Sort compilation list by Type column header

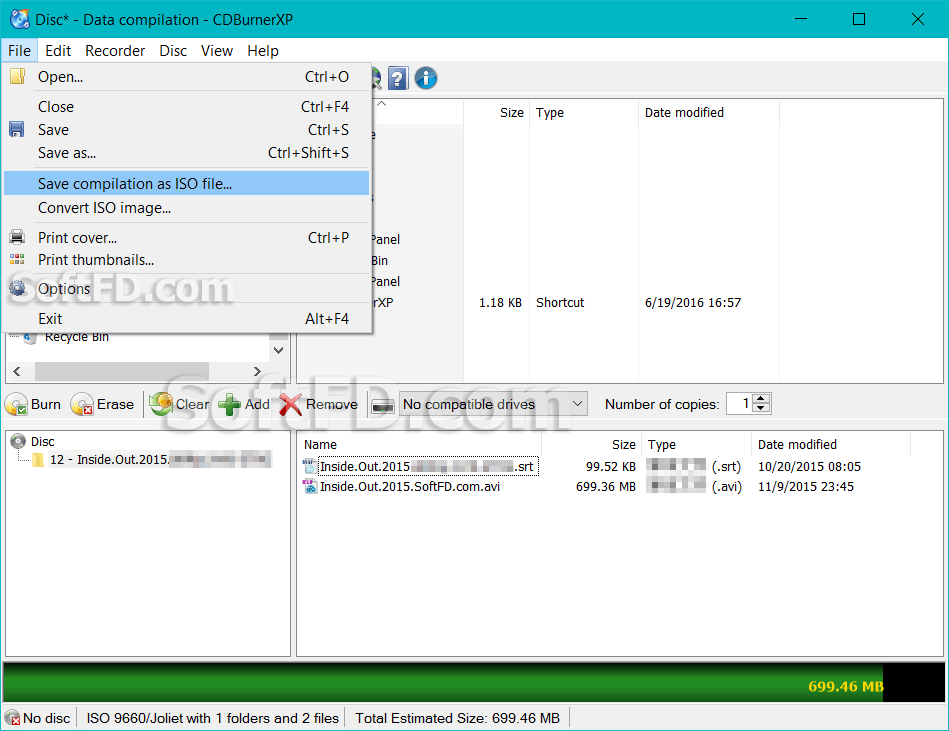click(x=697, y=445)
